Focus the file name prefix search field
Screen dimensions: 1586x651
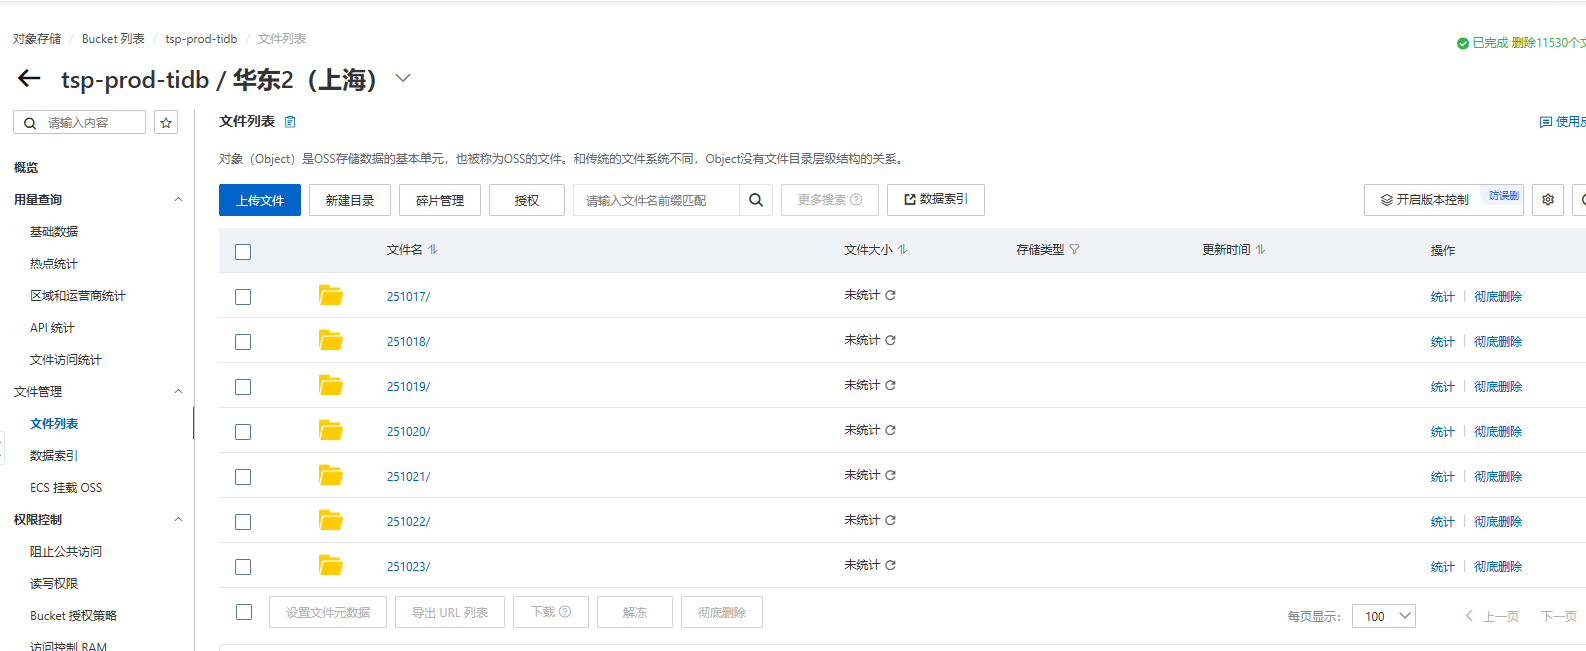[656, 200]
